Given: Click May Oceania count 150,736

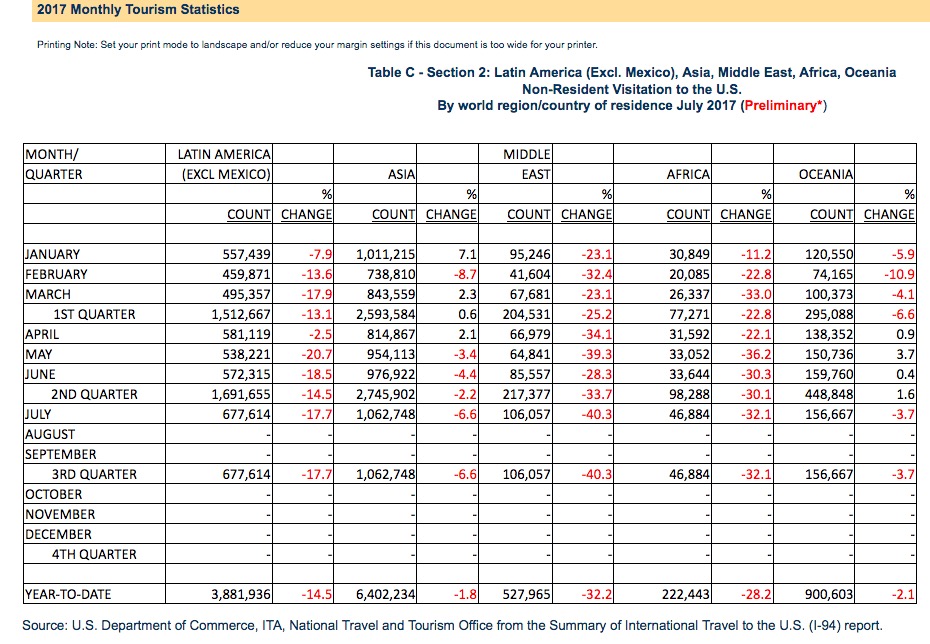Looking at the screenshot, I should point(829,355).
